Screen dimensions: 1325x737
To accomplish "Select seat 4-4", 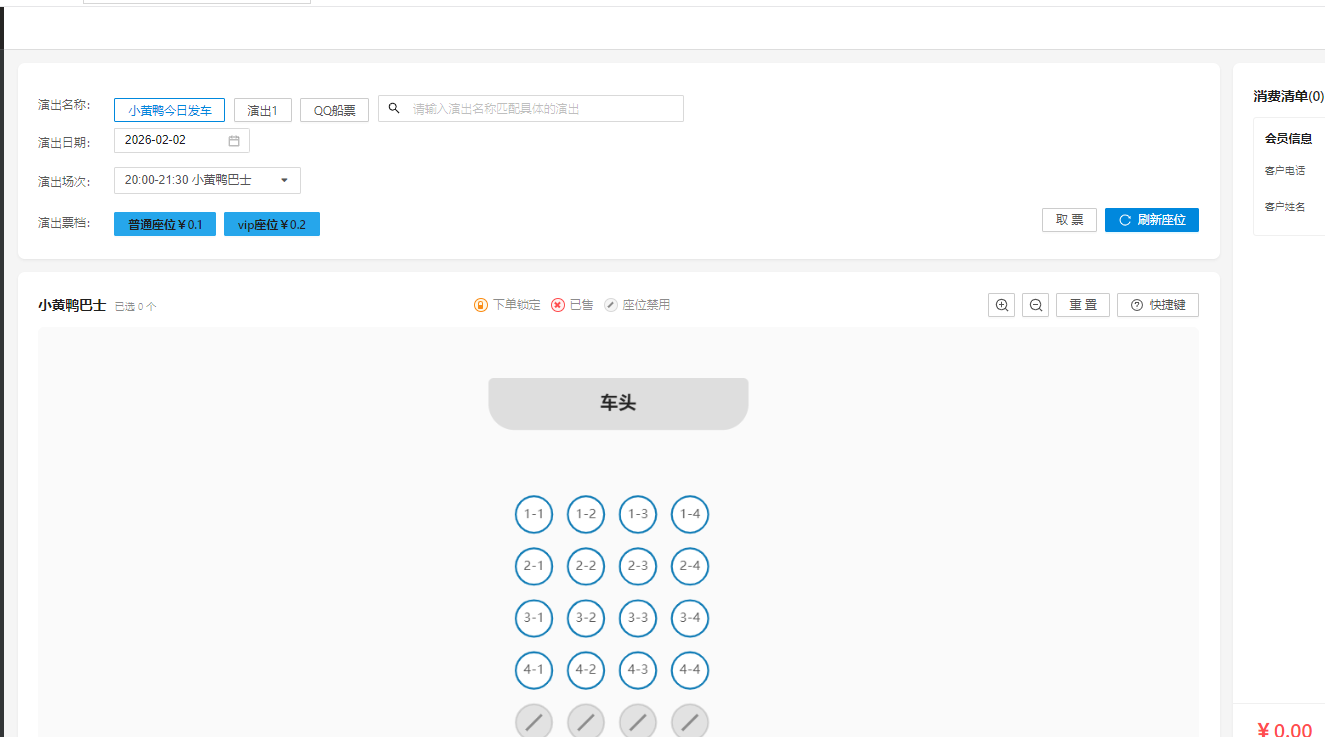I will pos(690,670).
